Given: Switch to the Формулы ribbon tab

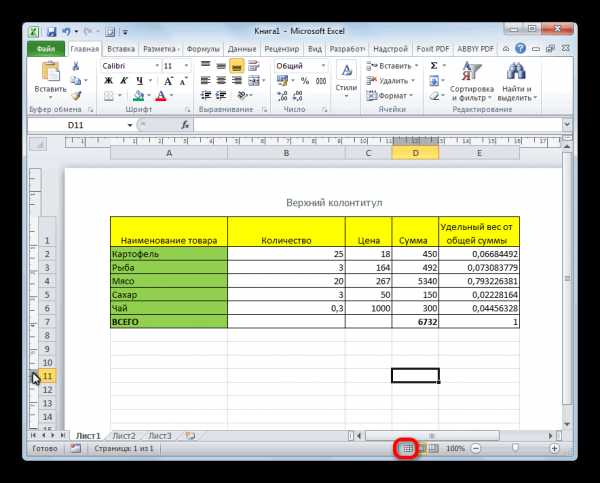Looking at the screenshot, I should pos(203,49).
